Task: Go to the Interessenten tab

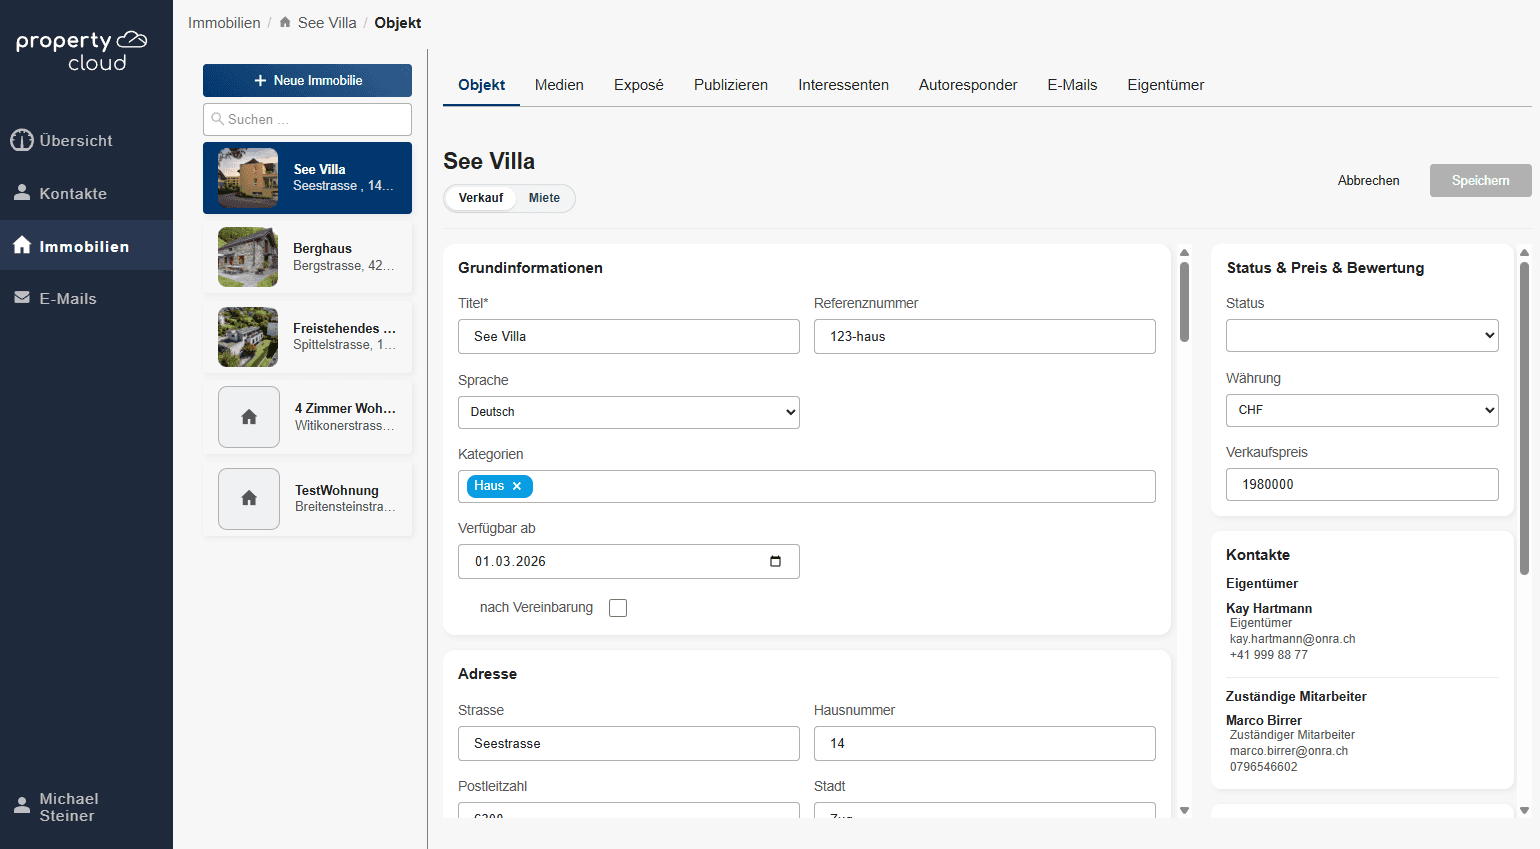Action: [x=843, y=85]
